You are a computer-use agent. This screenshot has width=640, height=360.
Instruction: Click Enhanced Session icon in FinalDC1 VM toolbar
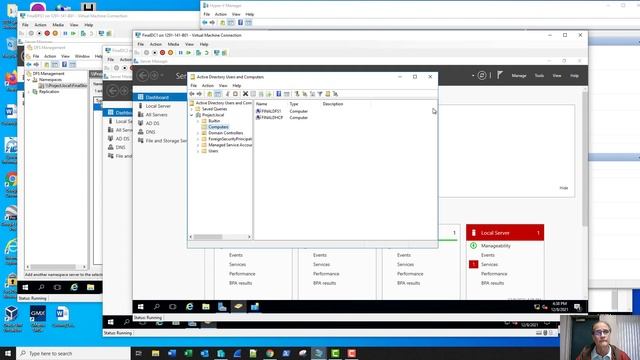[x=216, y=53]
